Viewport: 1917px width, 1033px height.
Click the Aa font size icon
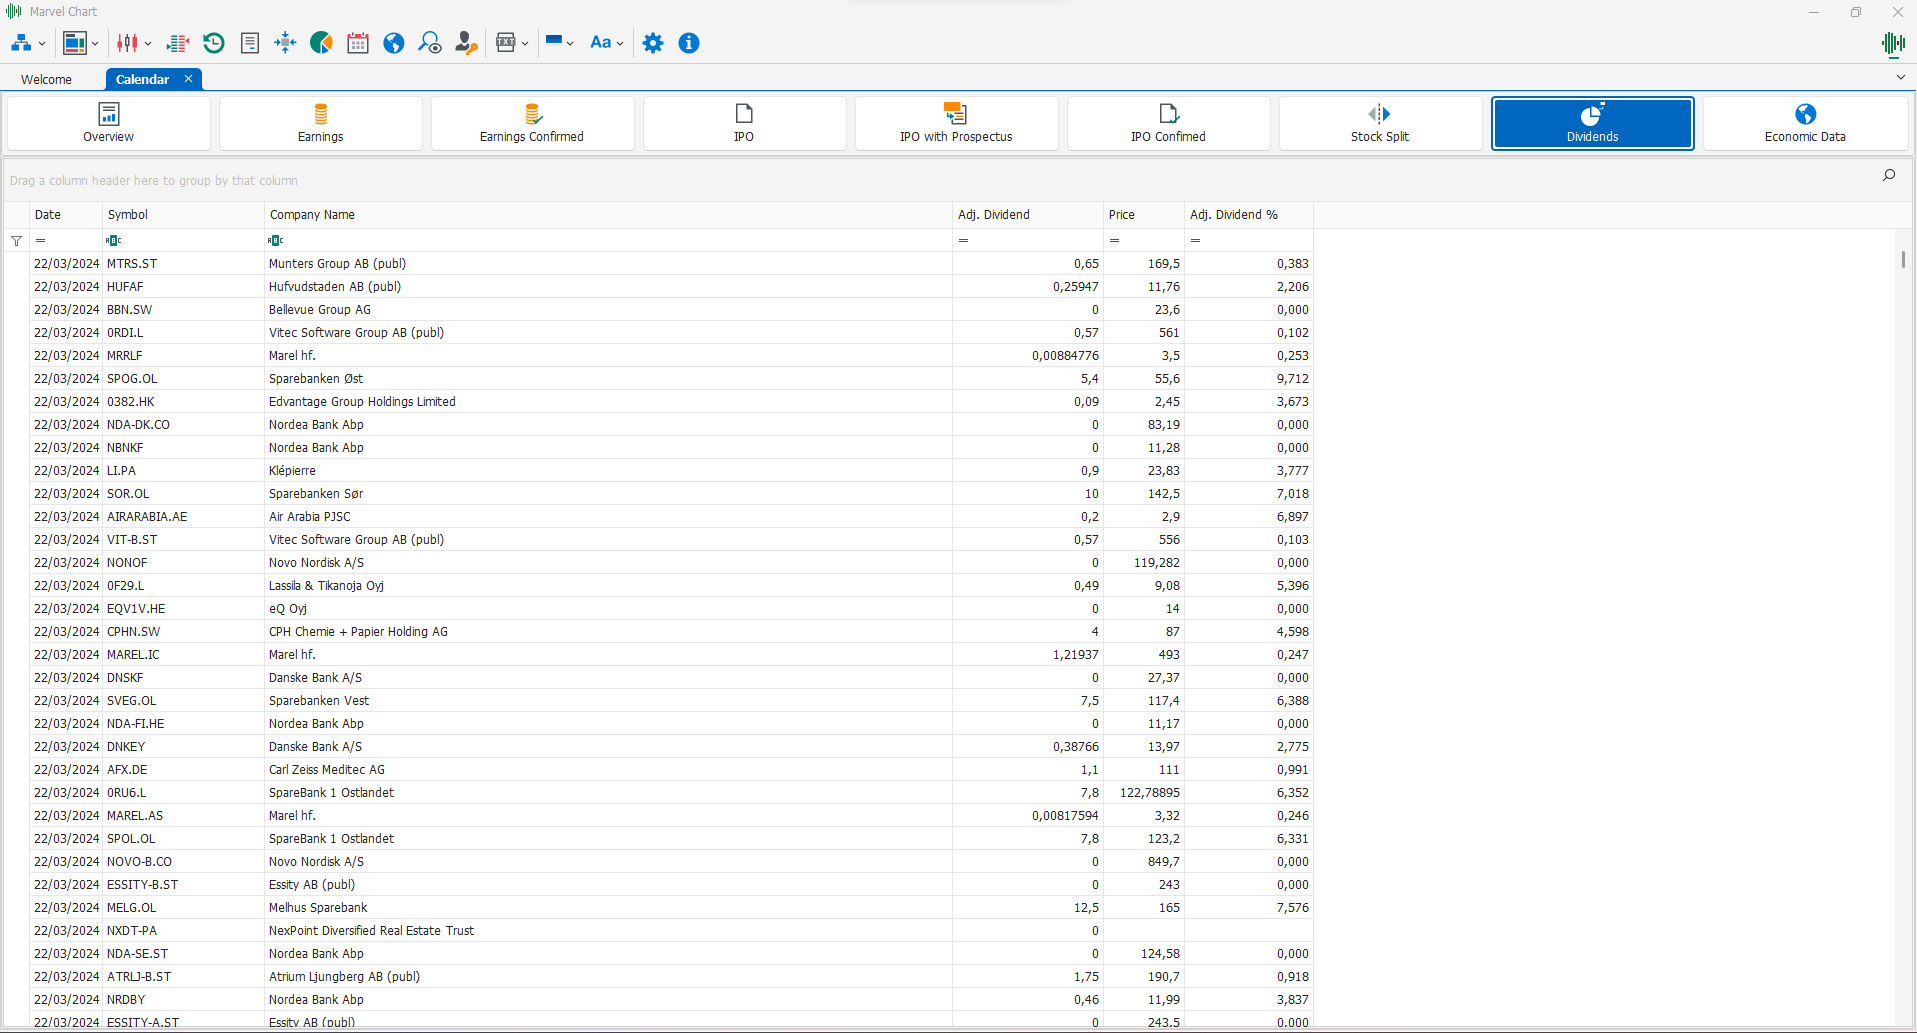(x=600, y=43)
